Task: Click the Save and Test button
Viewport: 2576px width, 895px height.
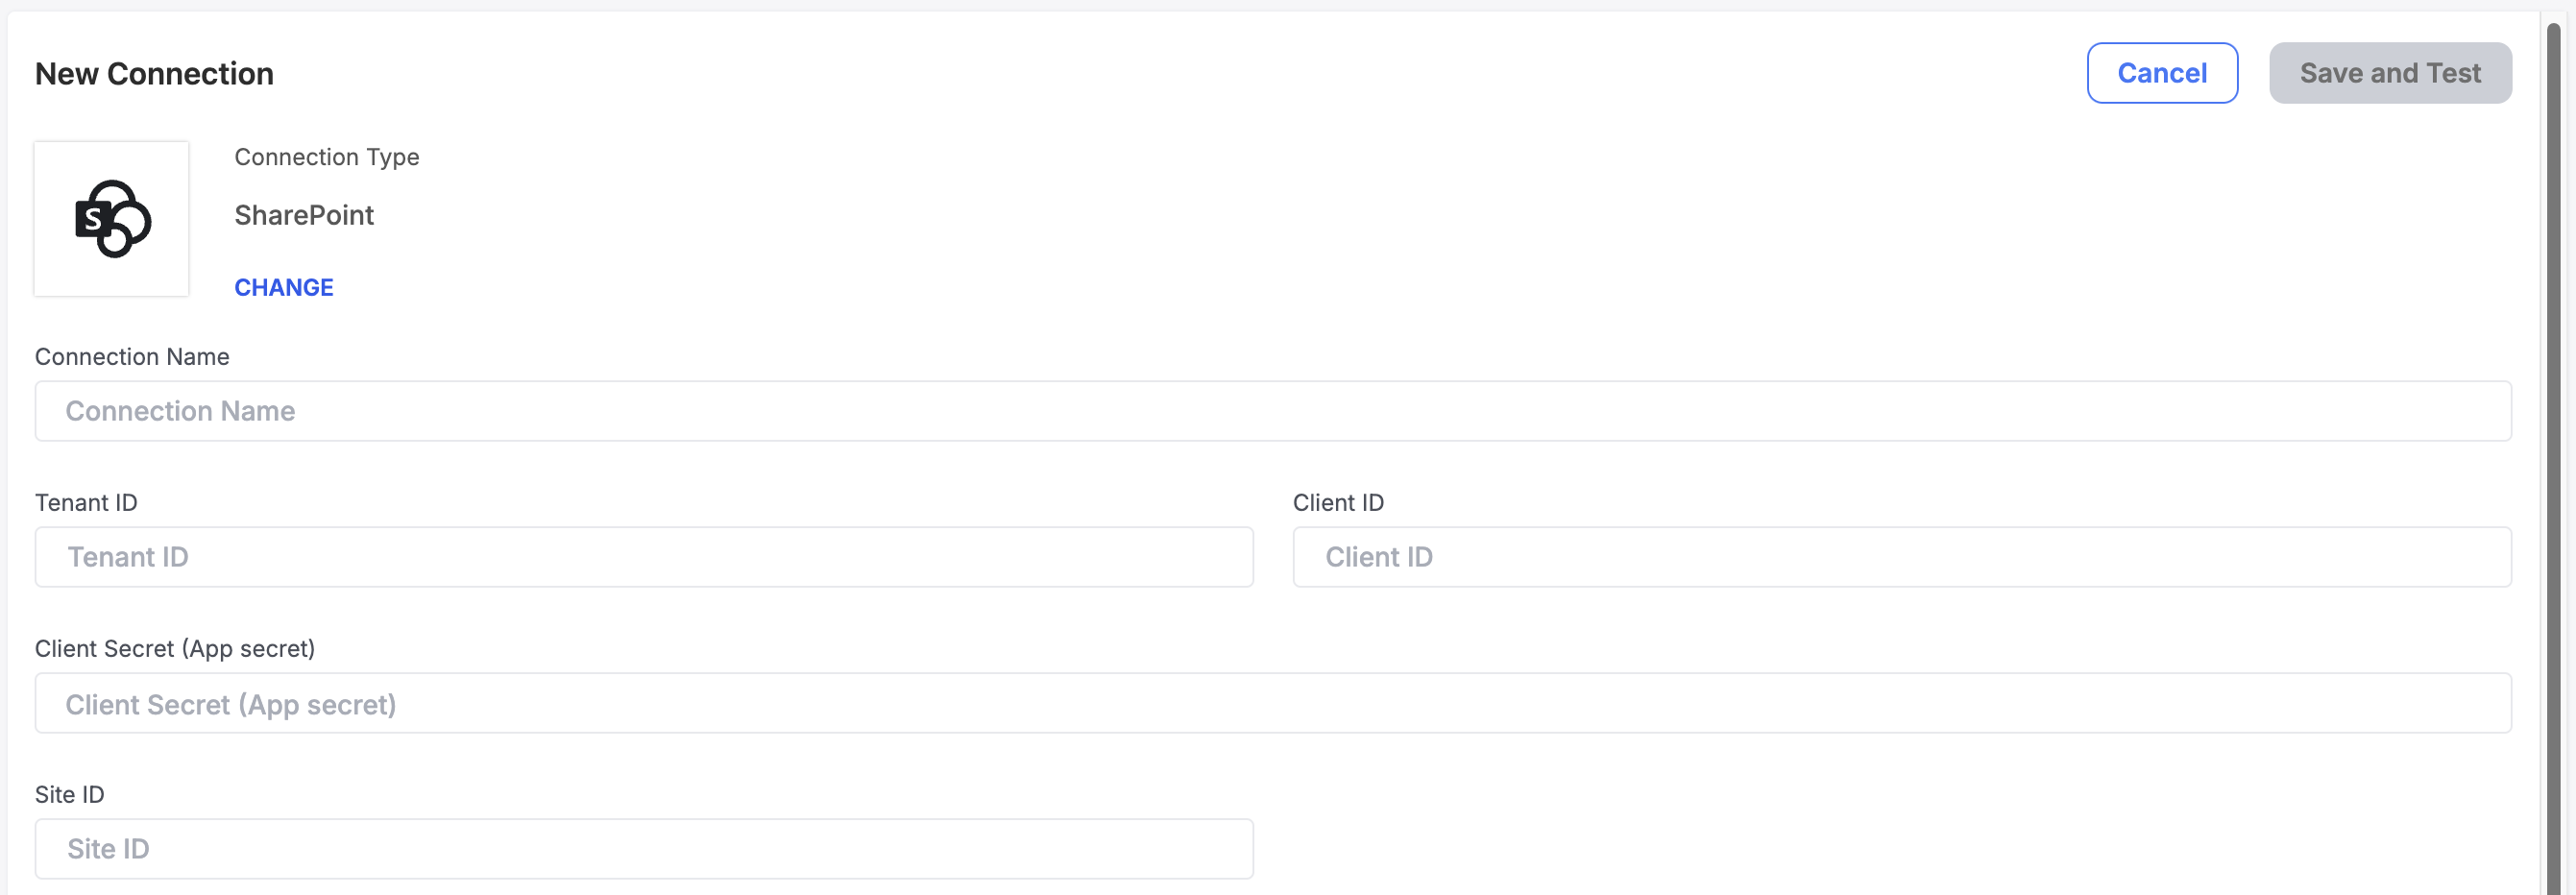Action: click(2390, 73)
